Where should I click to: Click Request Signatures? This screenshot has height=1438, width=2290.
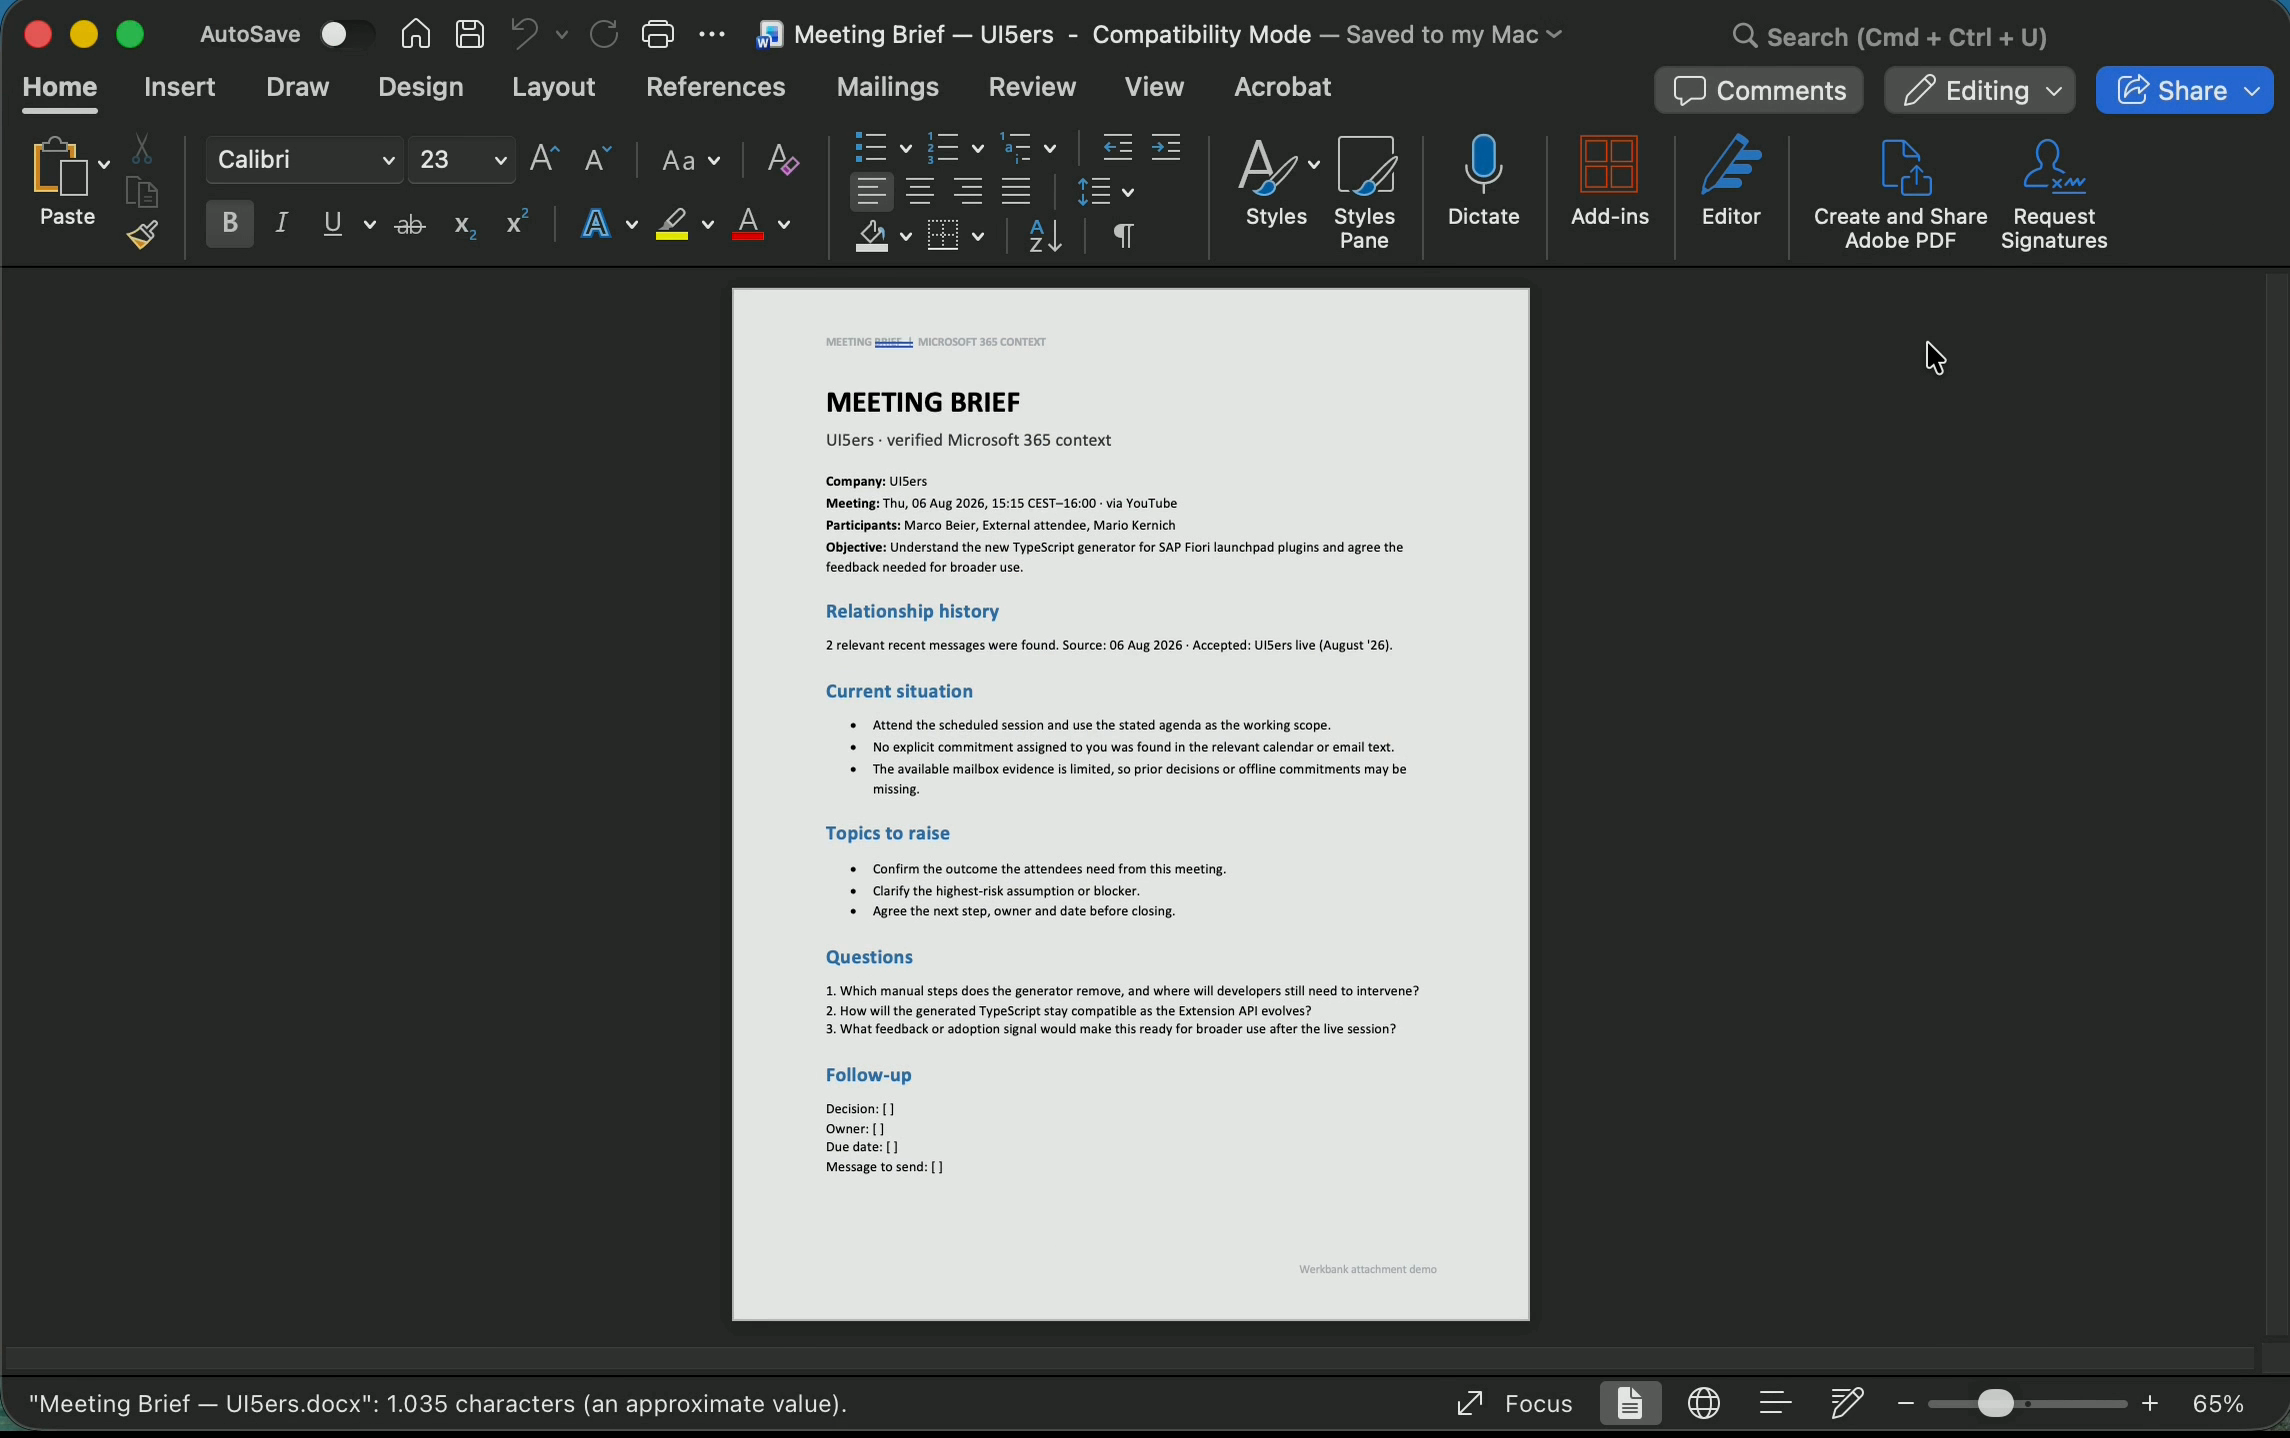2054,194
